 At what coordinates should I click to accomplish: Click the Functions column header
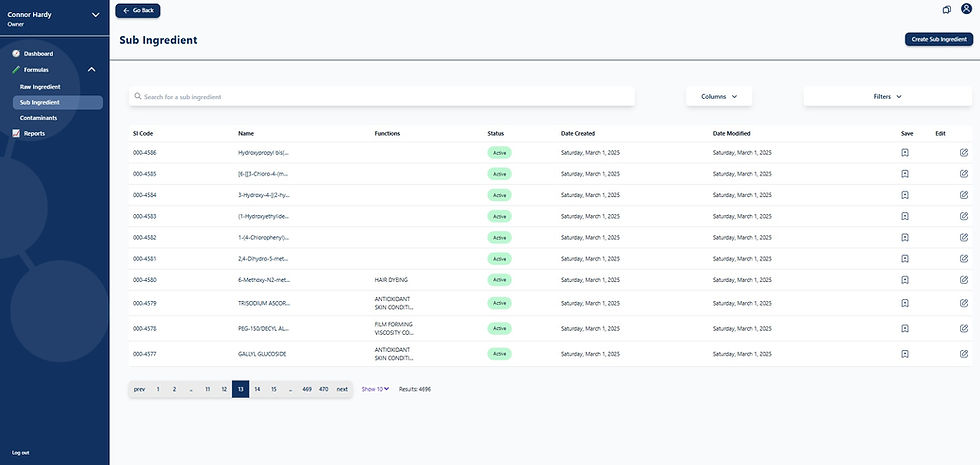click(387, 134)
